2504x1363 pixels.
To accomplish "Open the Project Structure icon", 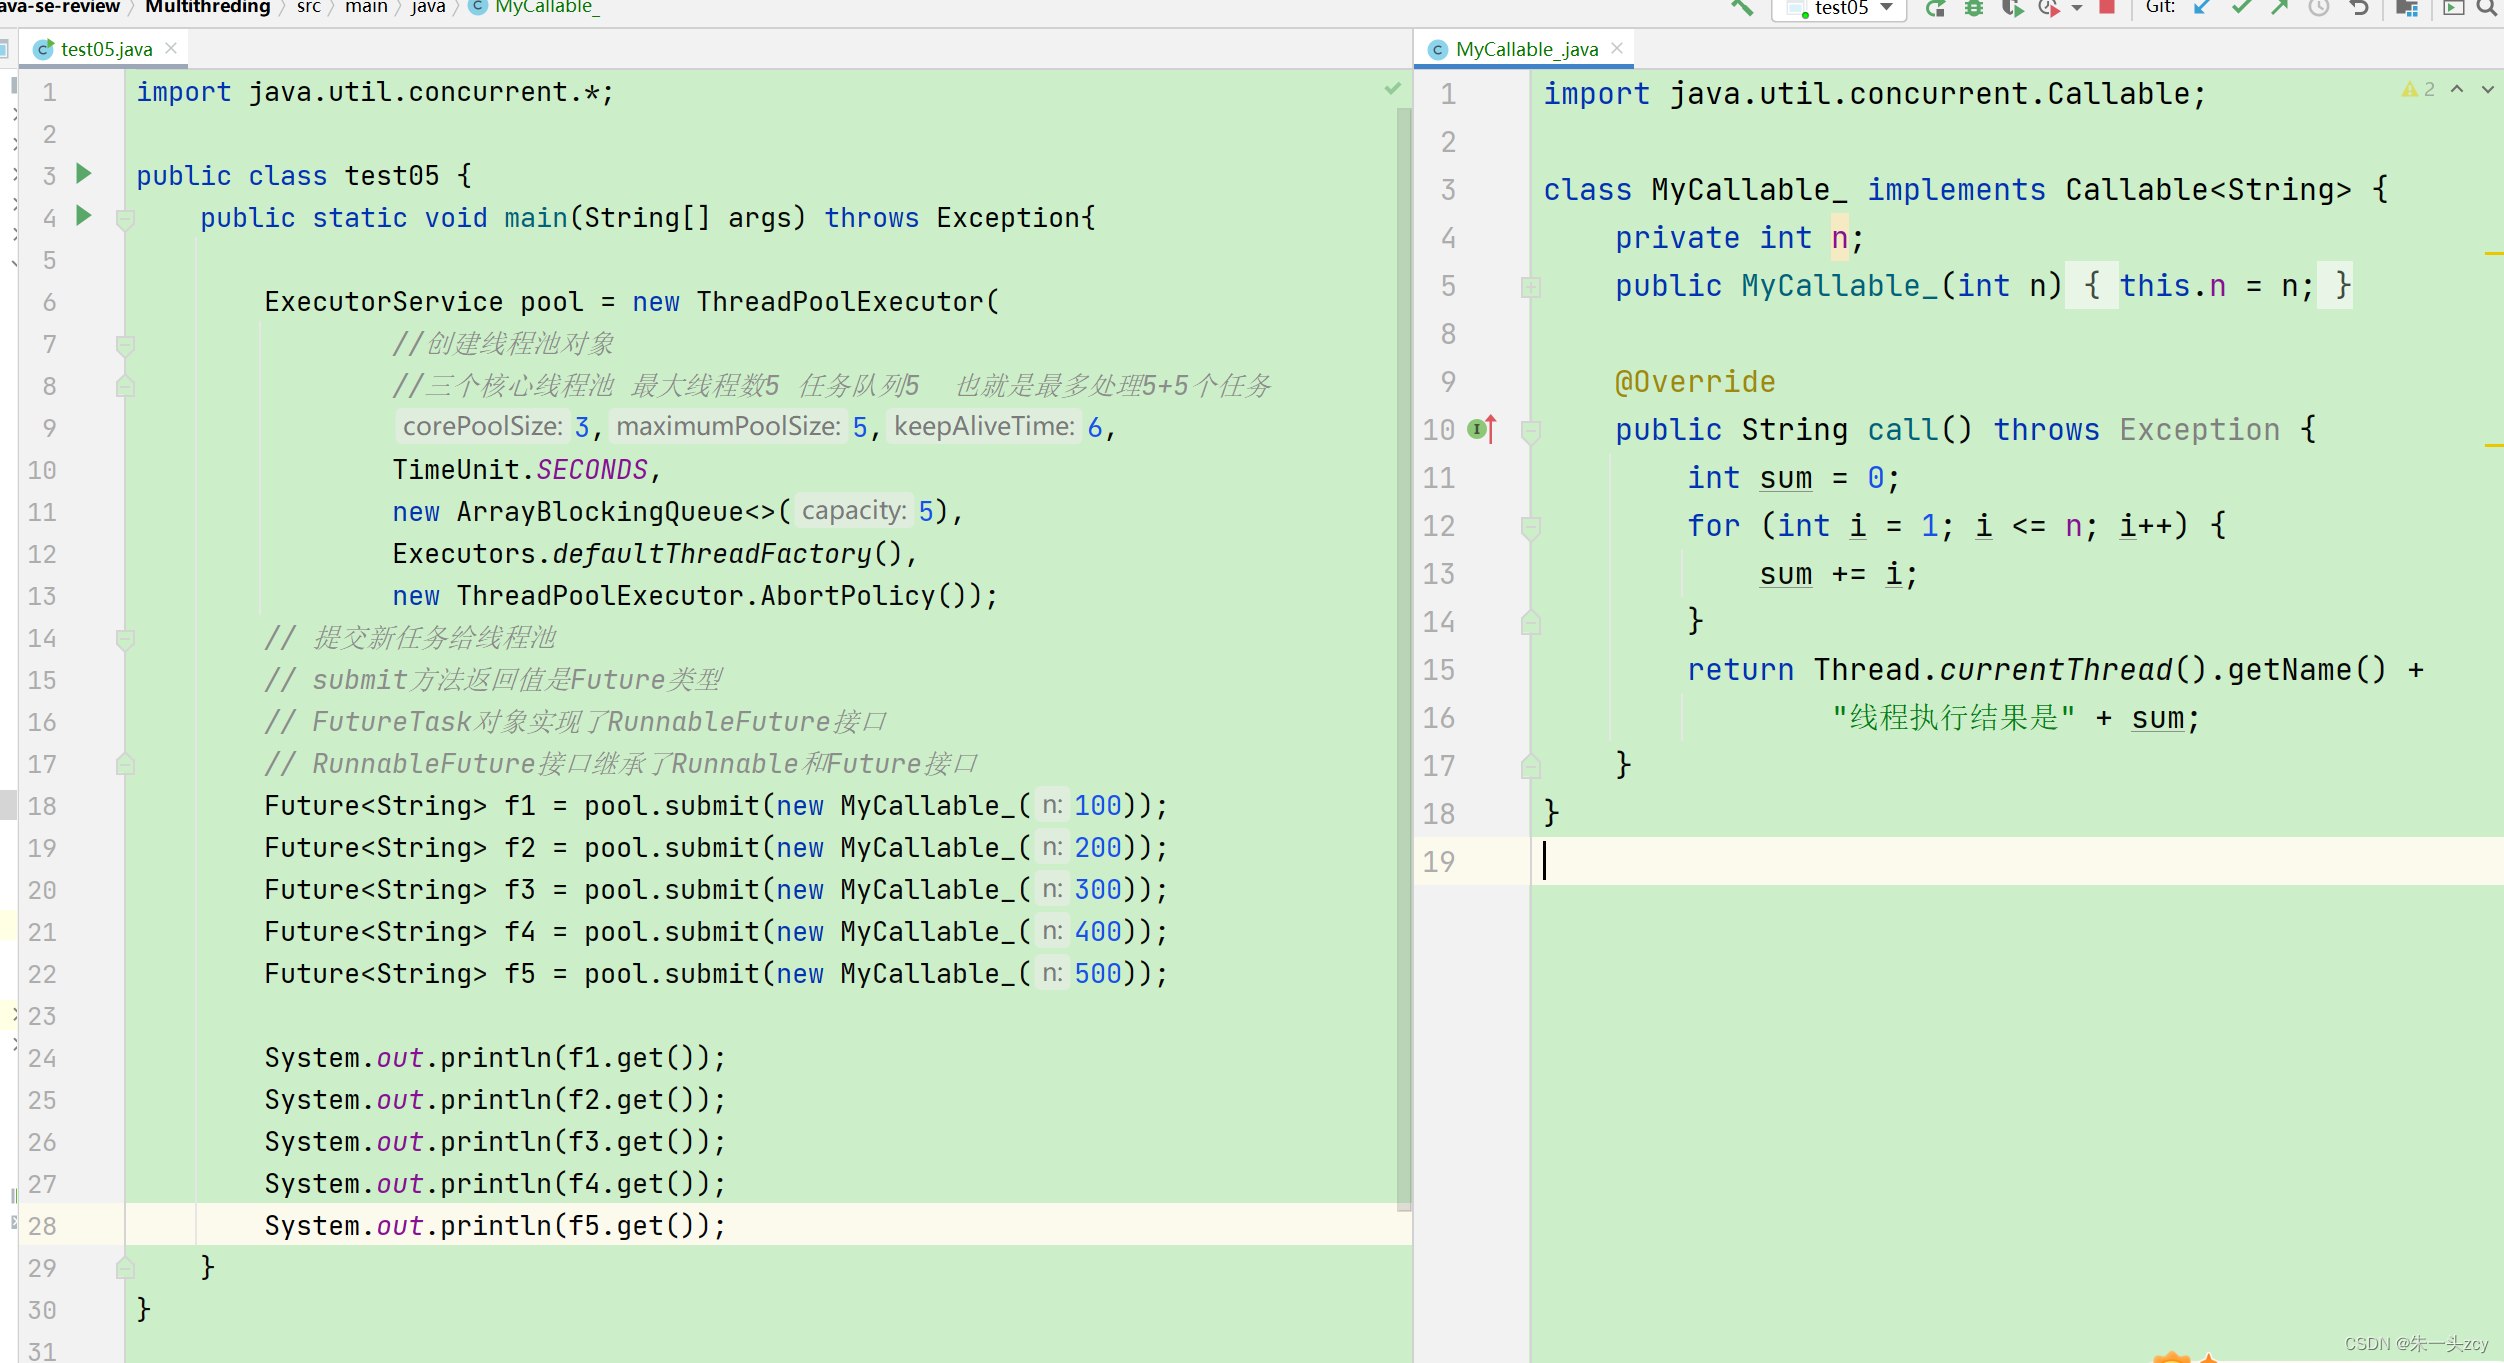I will coord(2407,8).
